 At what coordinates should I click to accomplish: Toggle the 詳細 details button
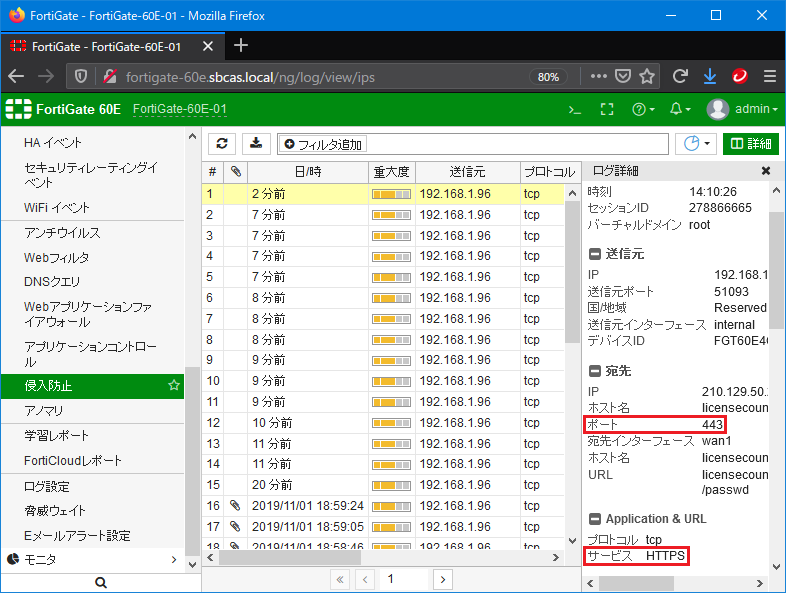[750, 144]
